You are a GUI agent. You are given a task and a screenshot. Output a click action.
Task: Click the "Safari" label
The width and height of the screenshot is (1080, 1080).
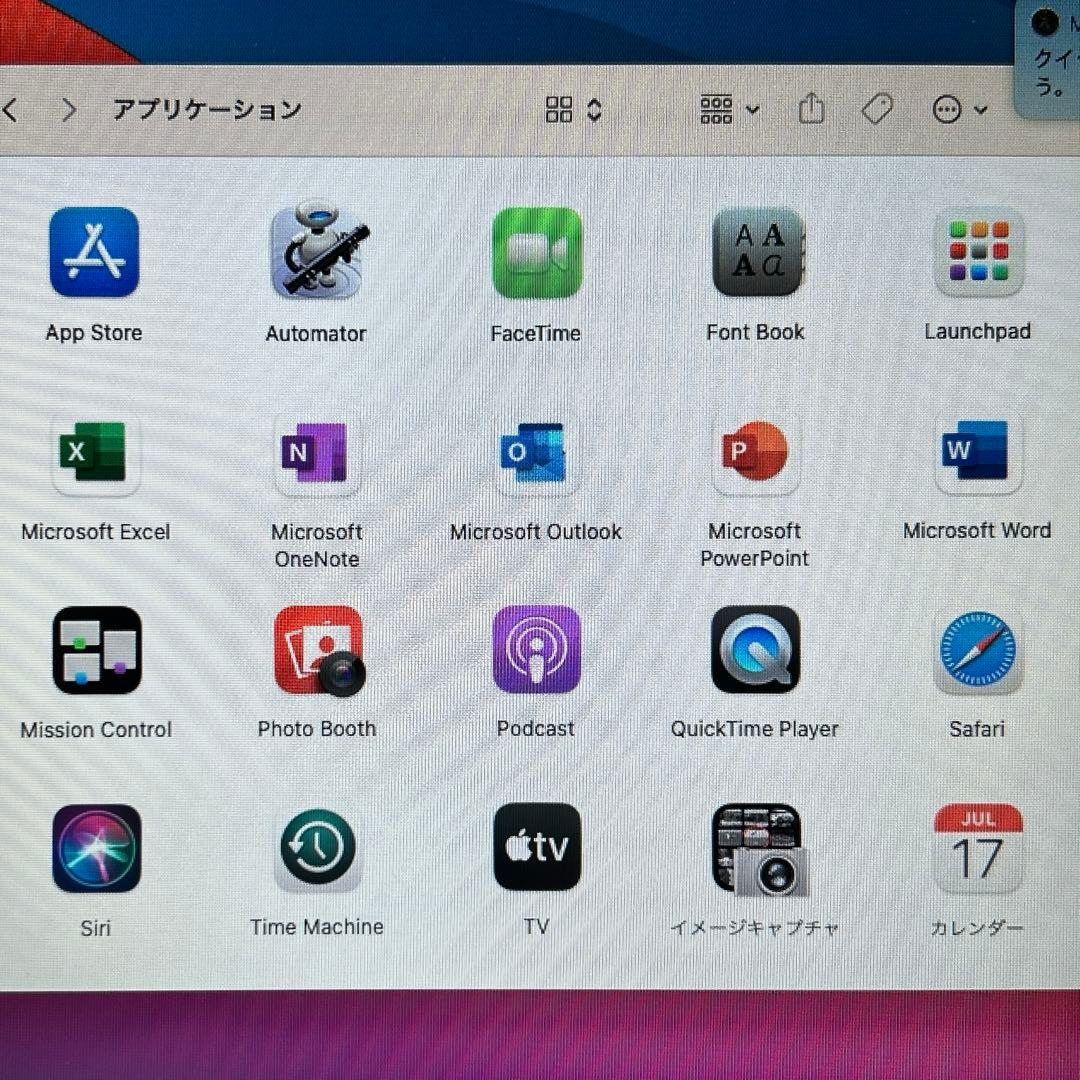(x=977, y=729)
